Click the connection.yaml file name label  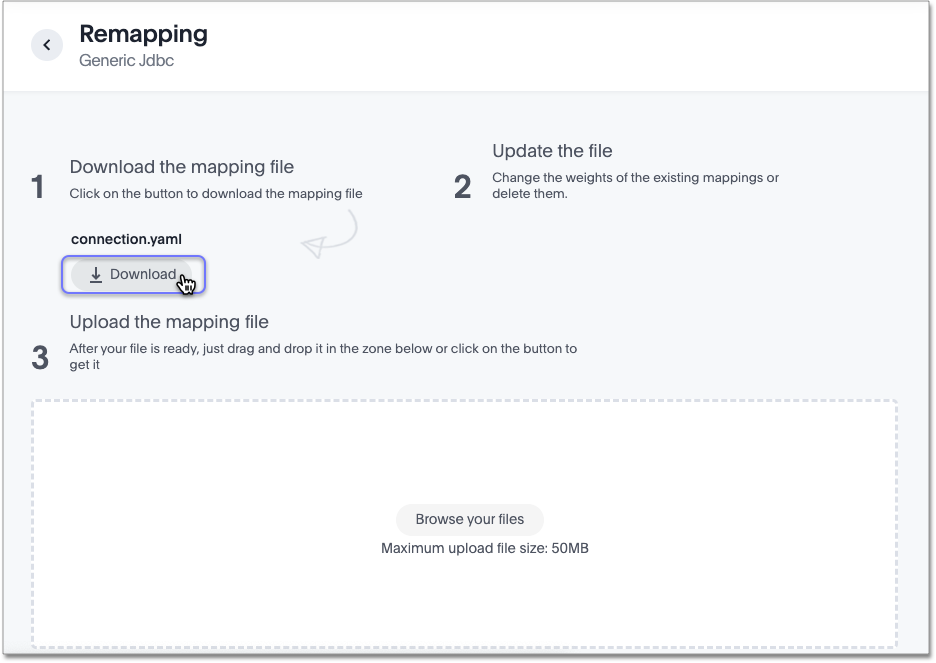click(x=126, y=238)
